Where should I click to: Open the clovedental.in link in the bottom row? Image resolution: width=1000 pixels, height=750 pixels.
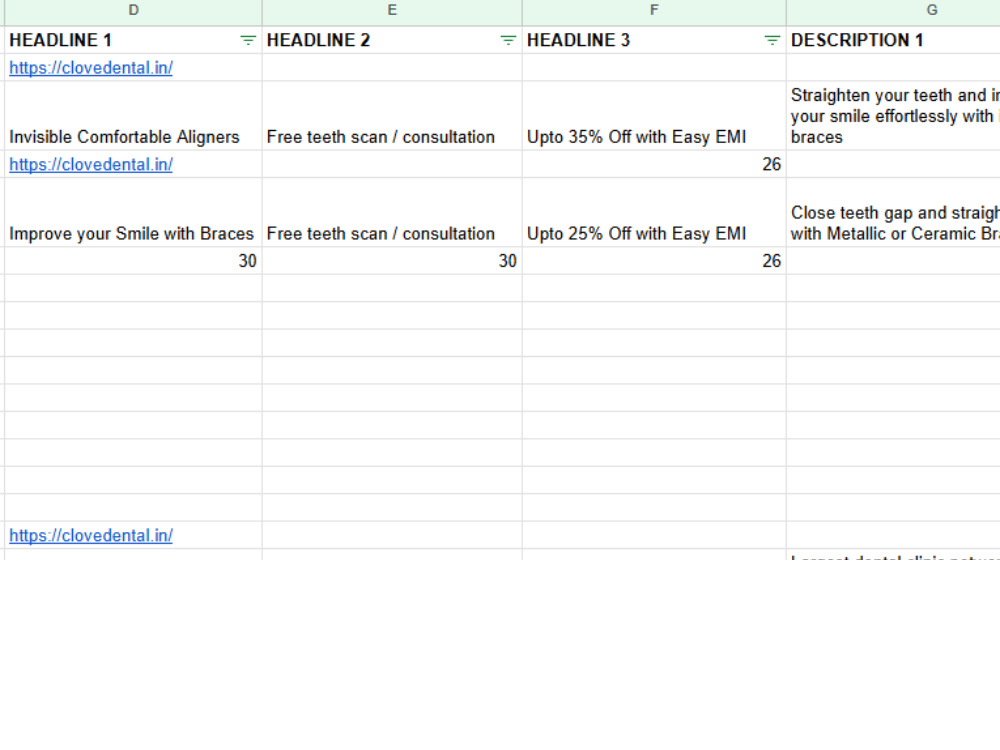click(x=91, y=536)
